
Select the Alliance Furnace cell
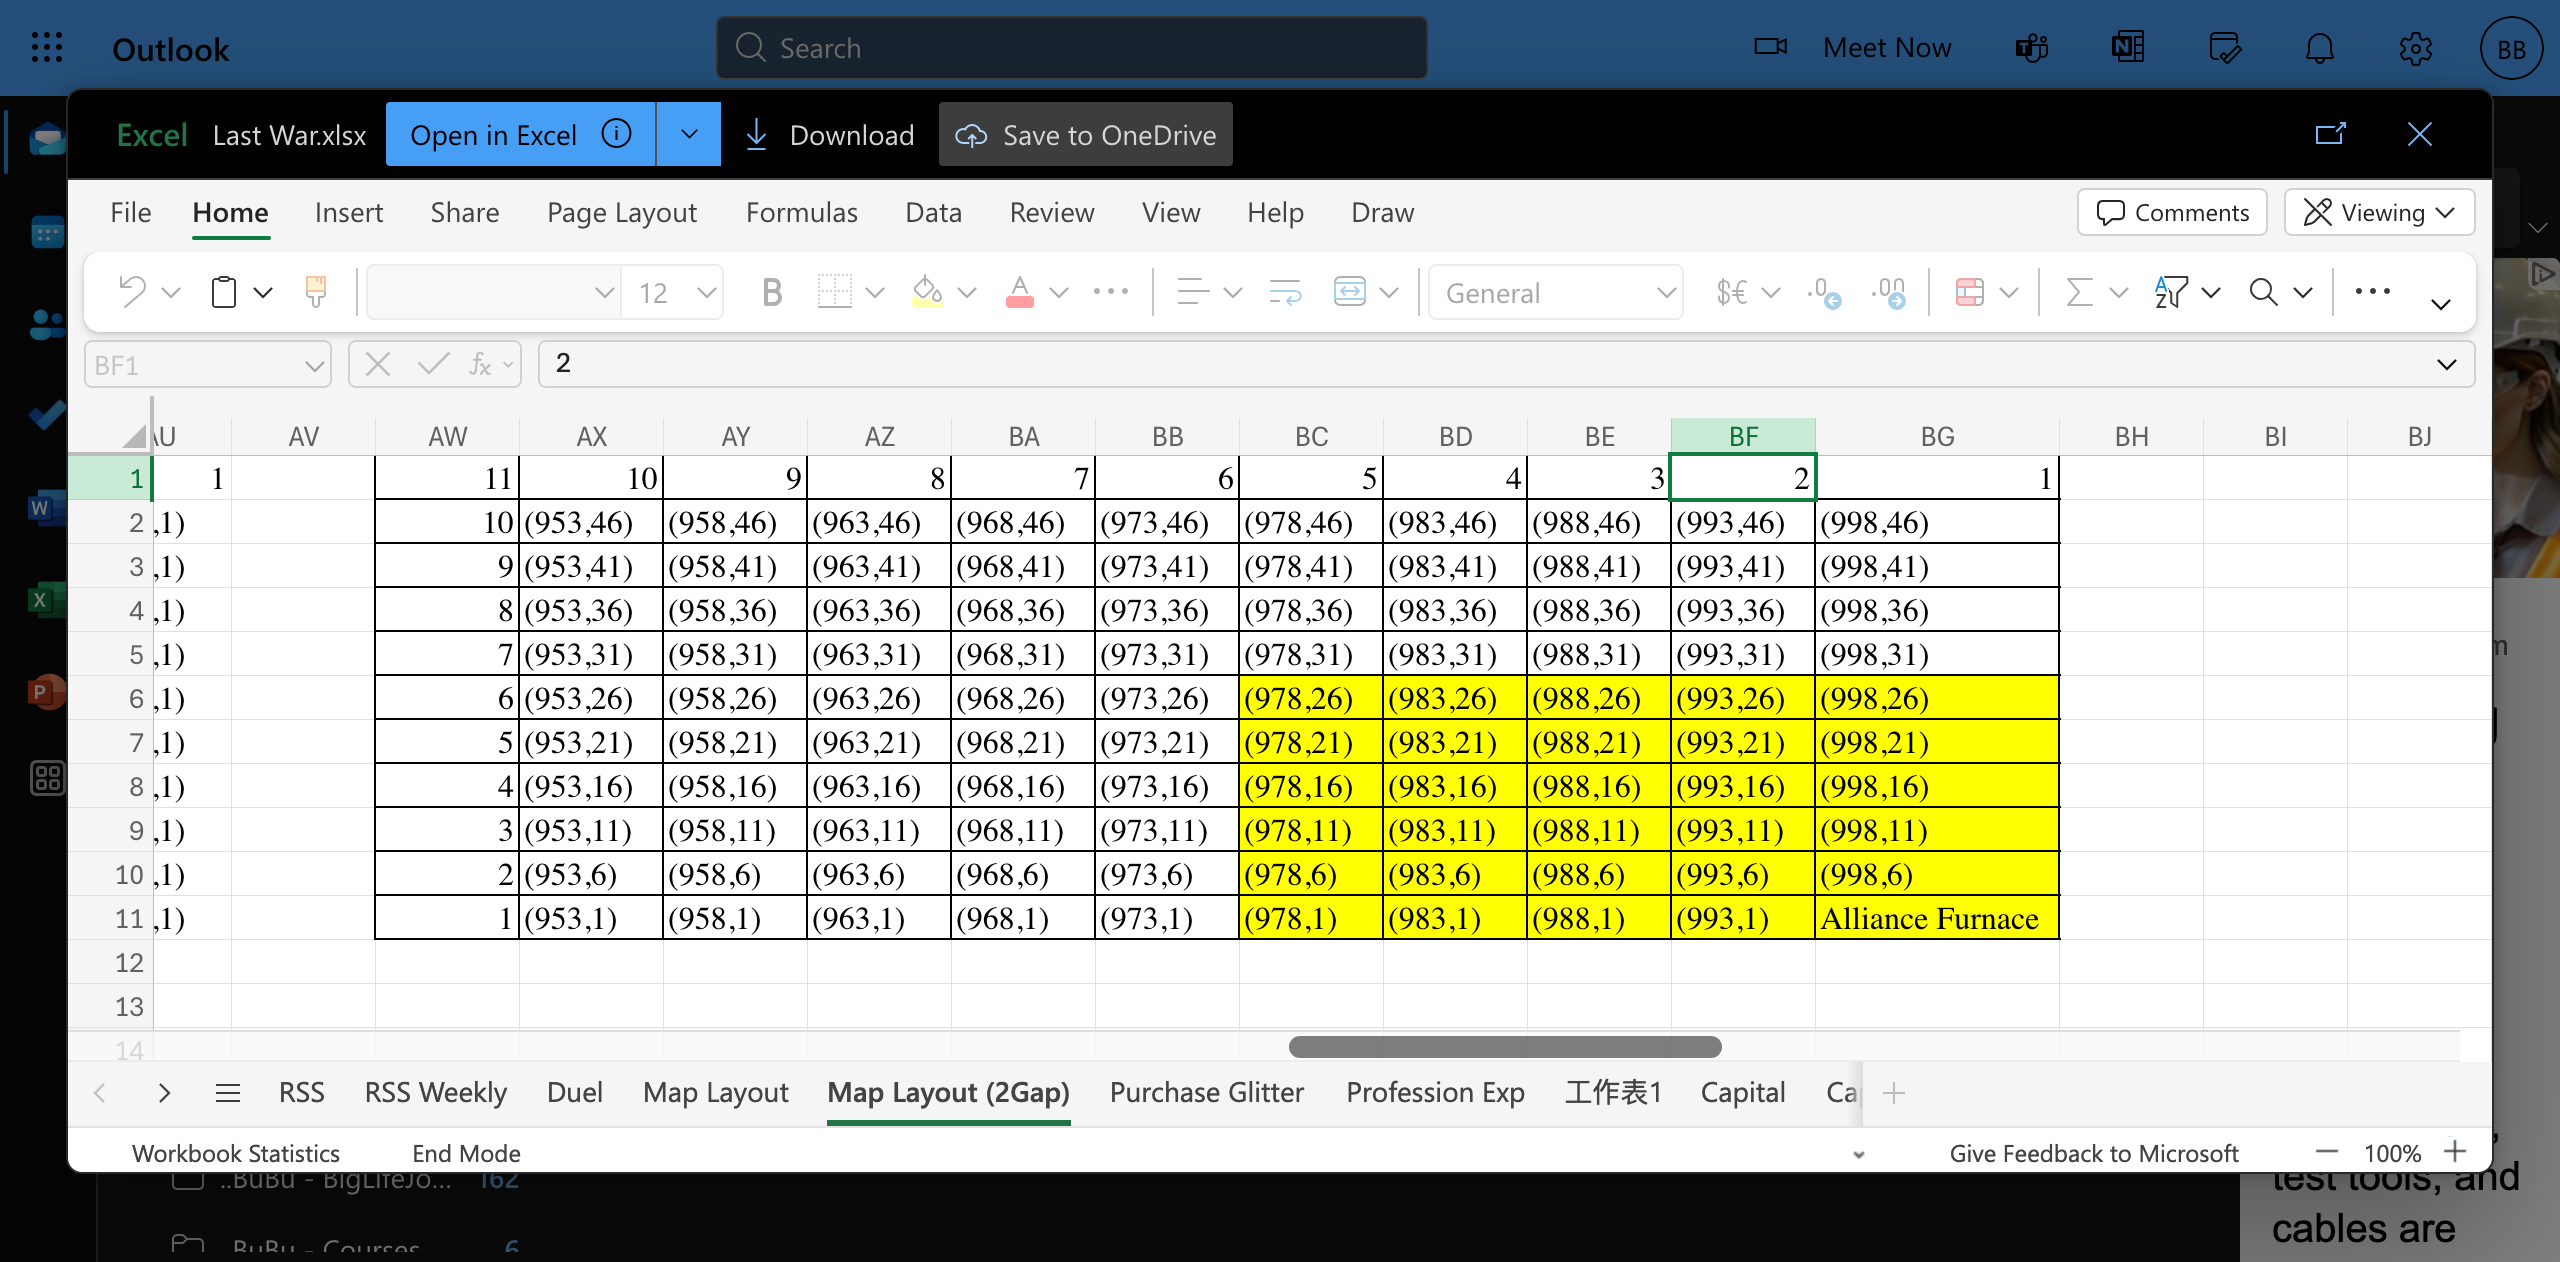point(1937,917)
